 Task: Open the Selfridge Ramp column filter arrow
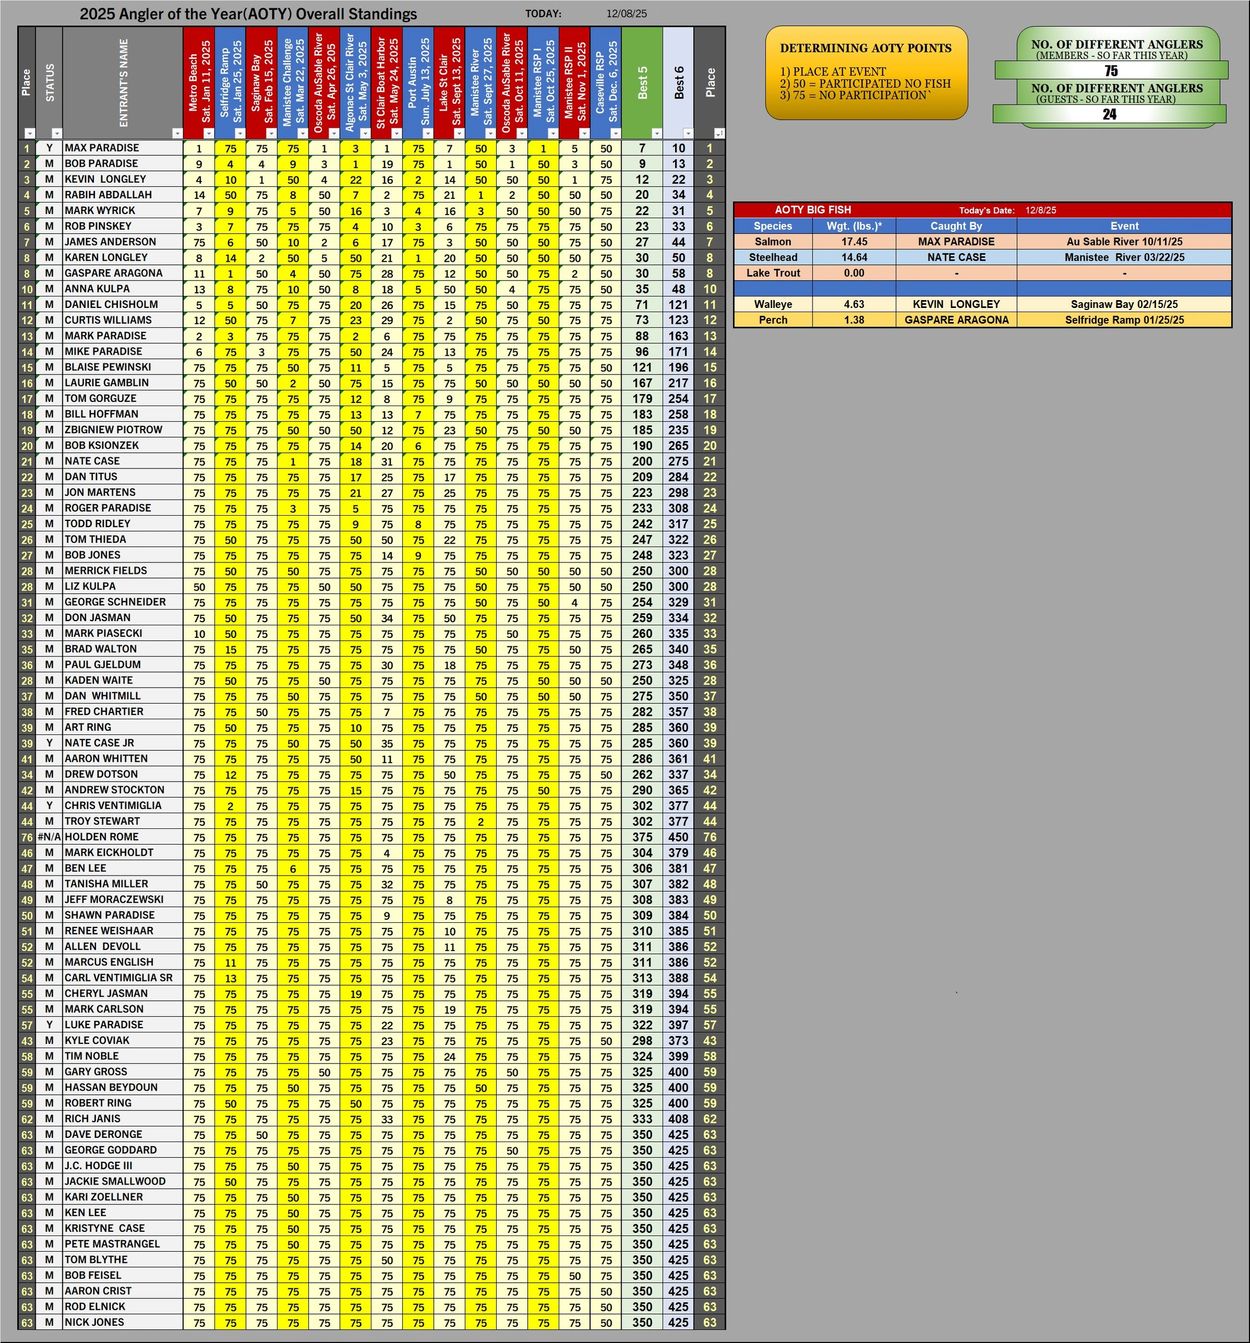pos(240,133)
